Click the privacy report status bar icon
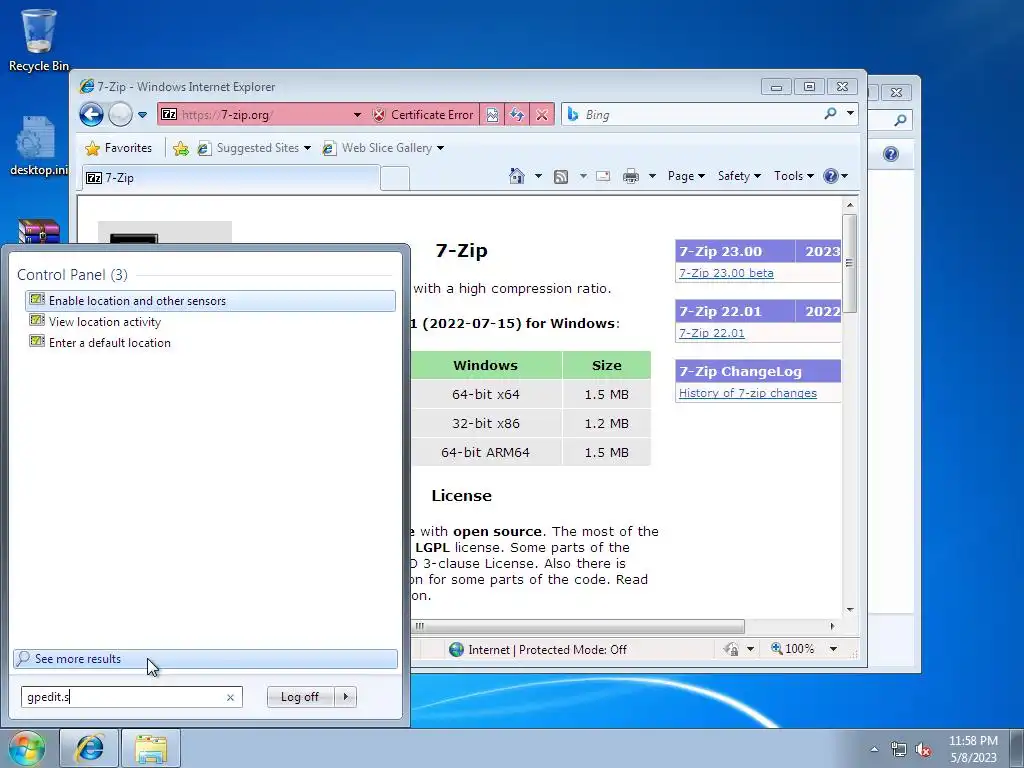This screenshot has height=768, width=1024. [x=731, y=649]
